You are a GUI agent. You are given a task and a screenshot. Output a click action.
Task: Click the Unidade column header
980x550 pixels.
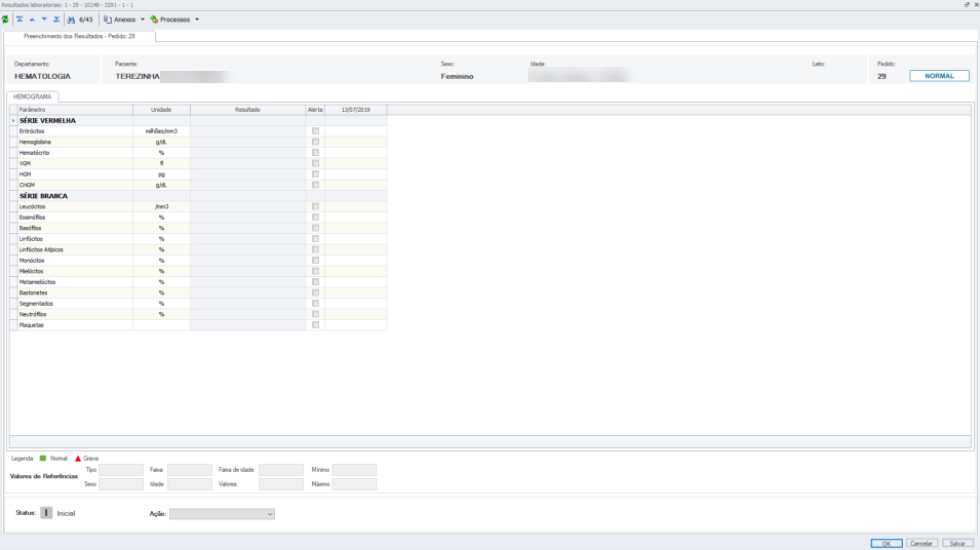point(161,109)
